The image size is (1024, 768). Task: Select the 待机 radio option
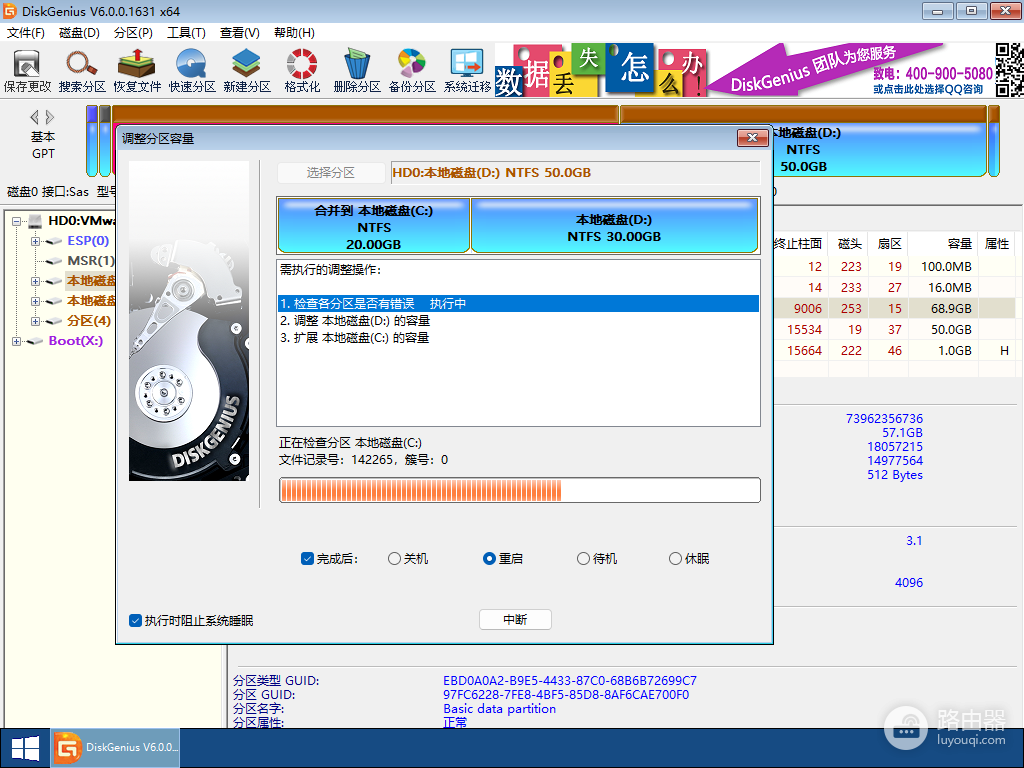(x=583, y=558)
